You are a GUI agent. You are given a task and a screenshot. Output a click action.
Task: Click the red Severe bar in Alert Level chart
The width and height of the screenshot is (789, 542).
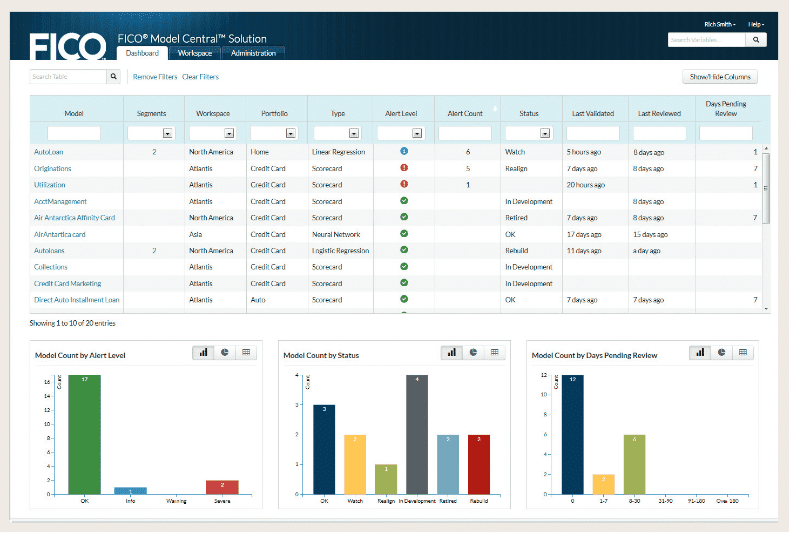pos(222,487)
